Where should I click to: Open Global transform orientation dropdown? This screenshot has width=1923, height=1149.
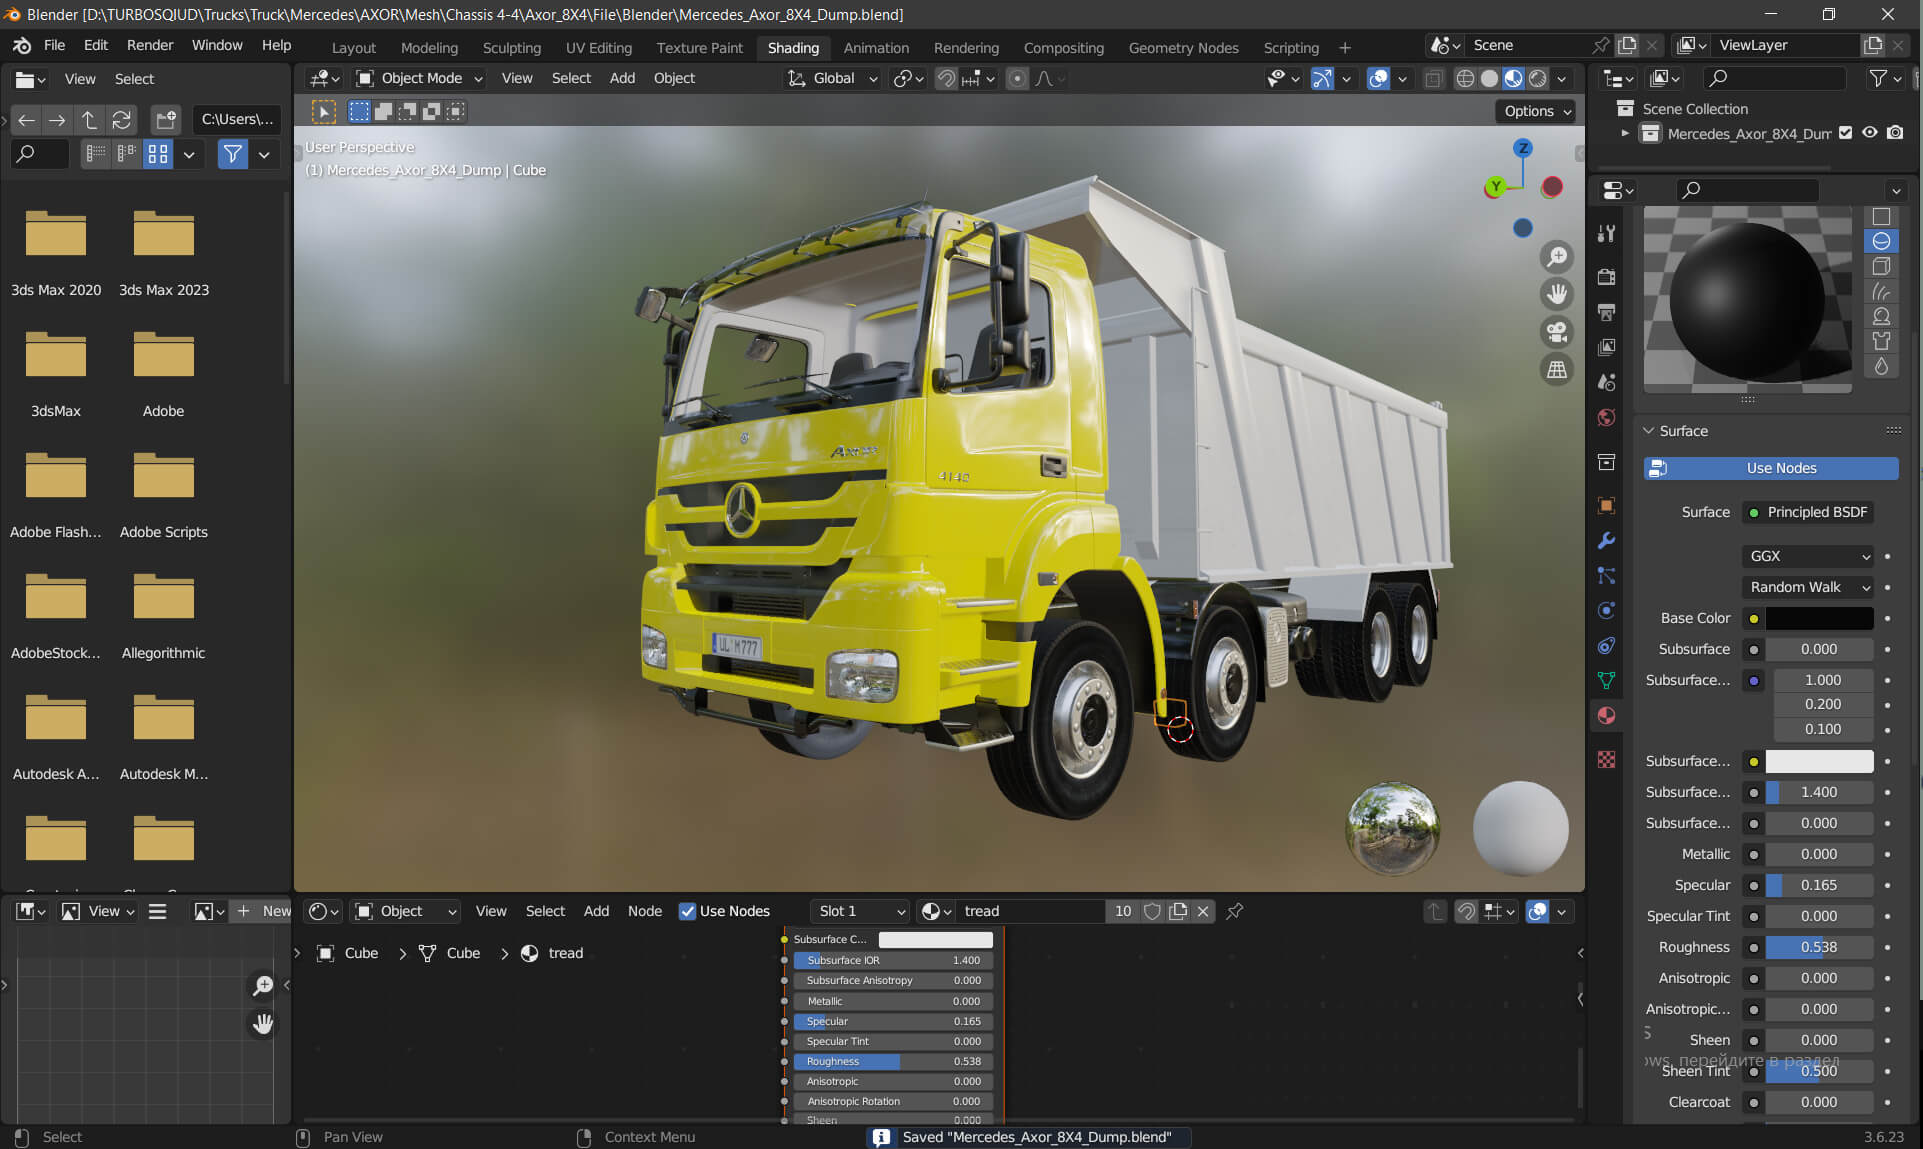pos(833,78)
